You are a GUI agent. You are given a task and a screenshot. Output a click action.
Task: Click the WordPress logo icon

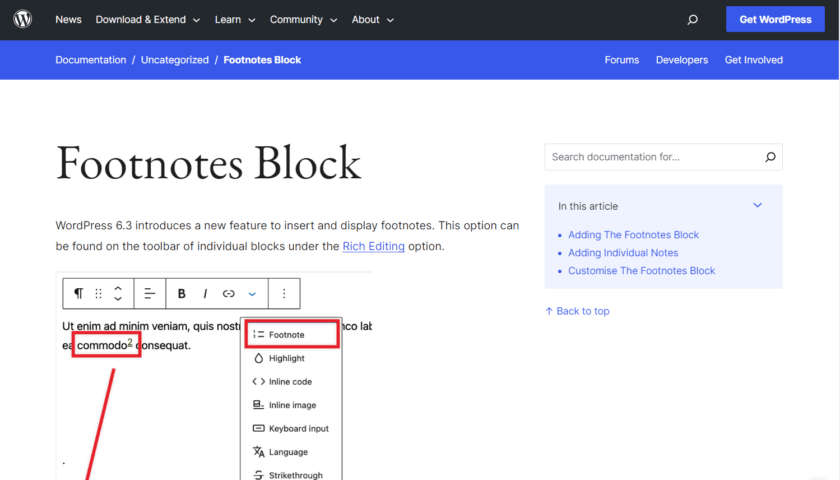pos(22,19)
